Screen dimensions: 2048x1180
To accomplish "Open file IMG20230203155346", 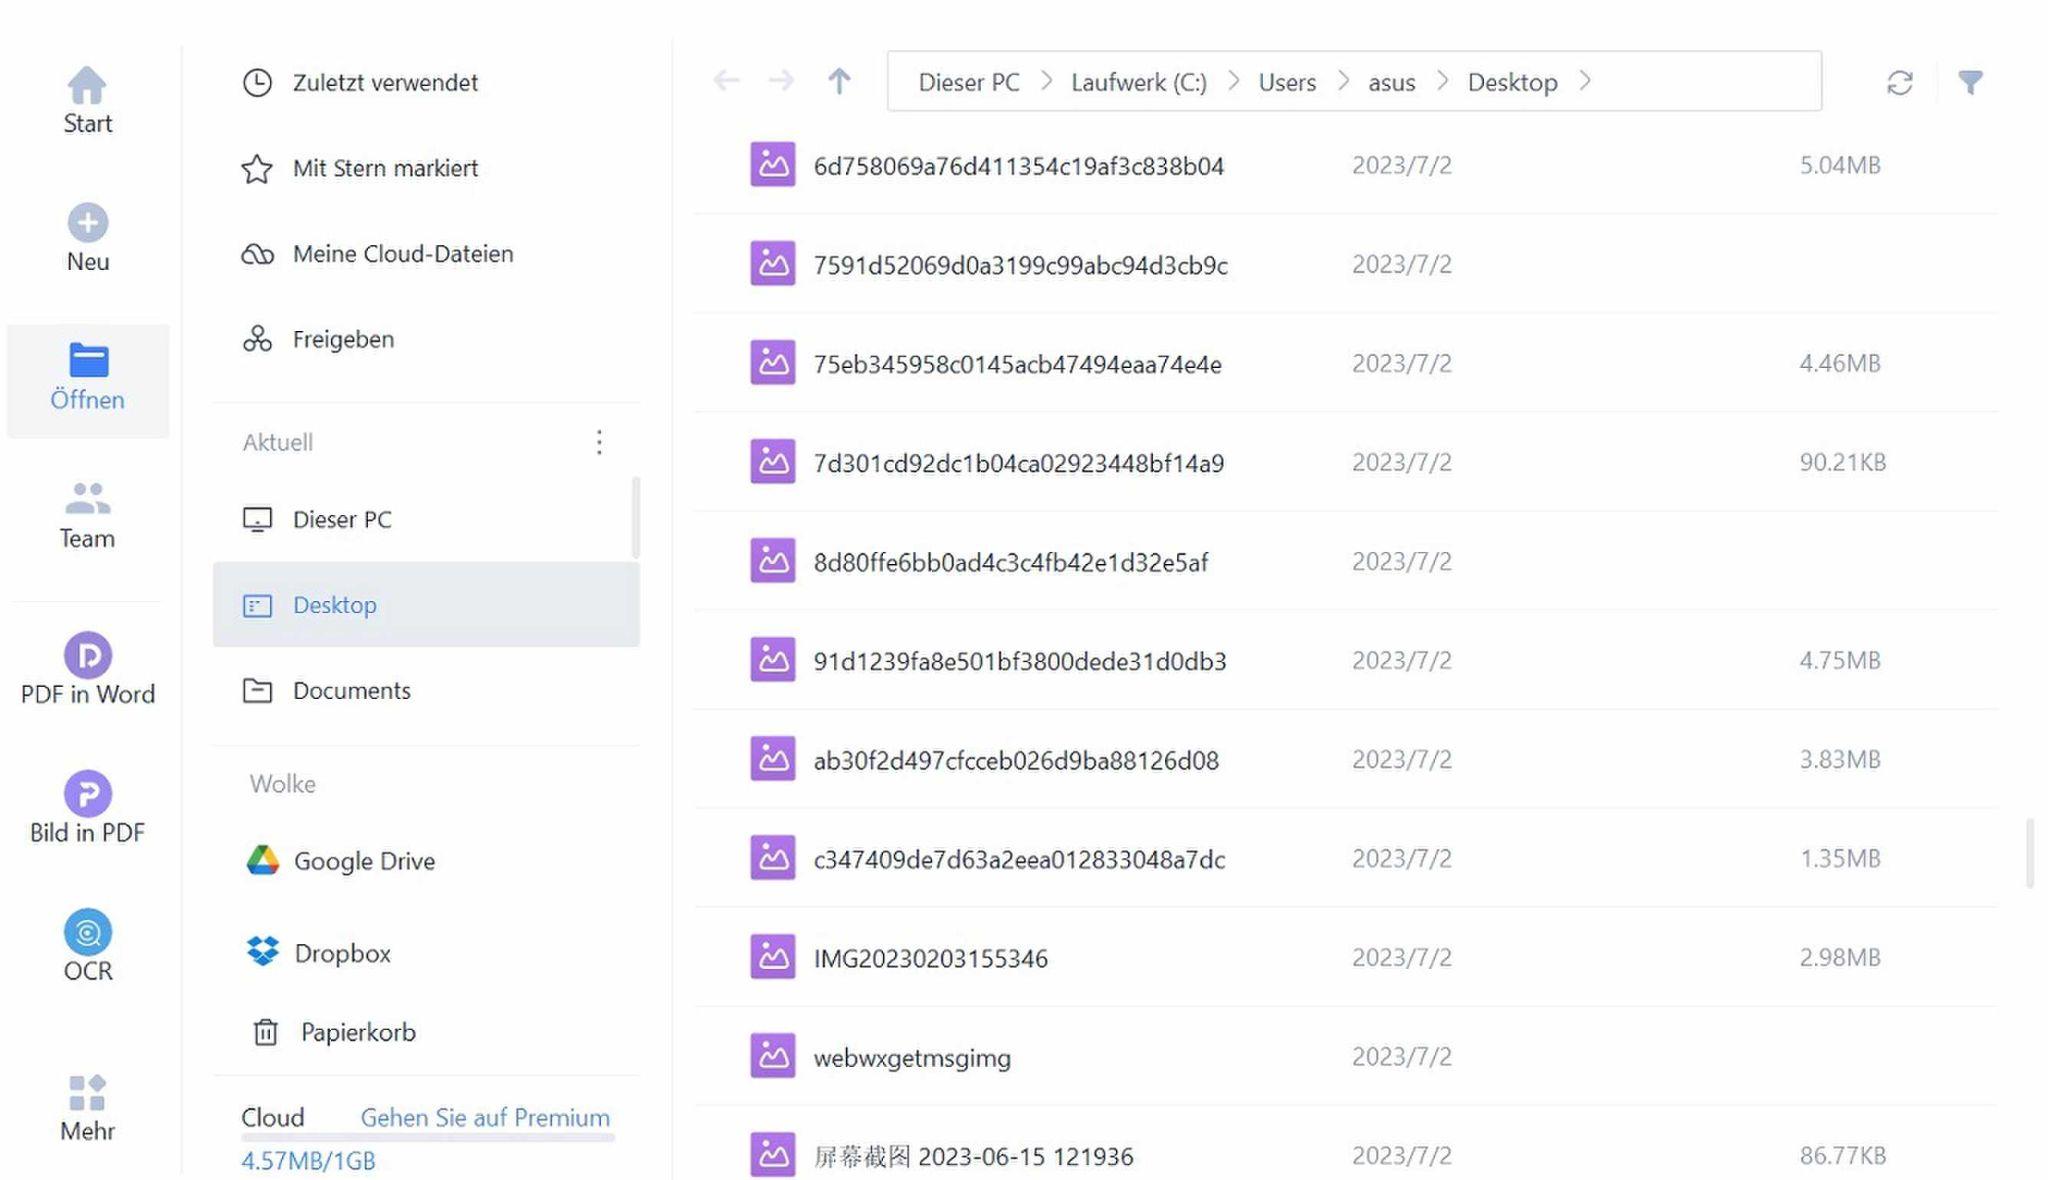I will [930, 958].
